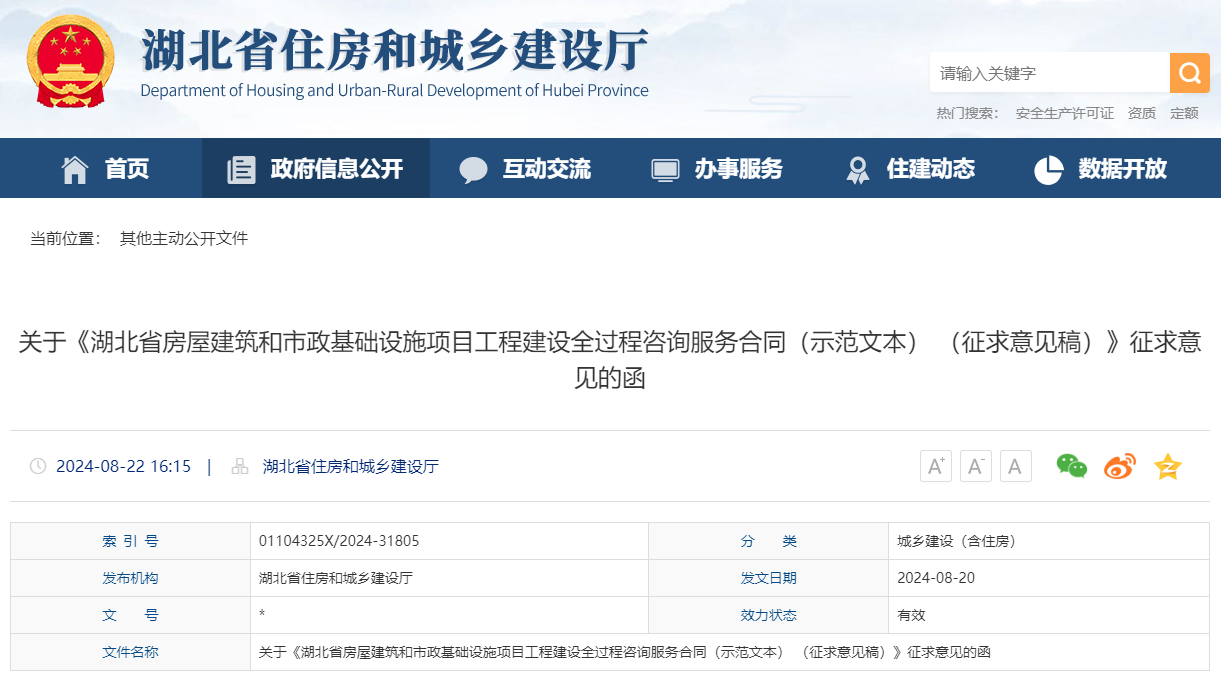
Task: Decrease font size with A- button
Action: 975,465
